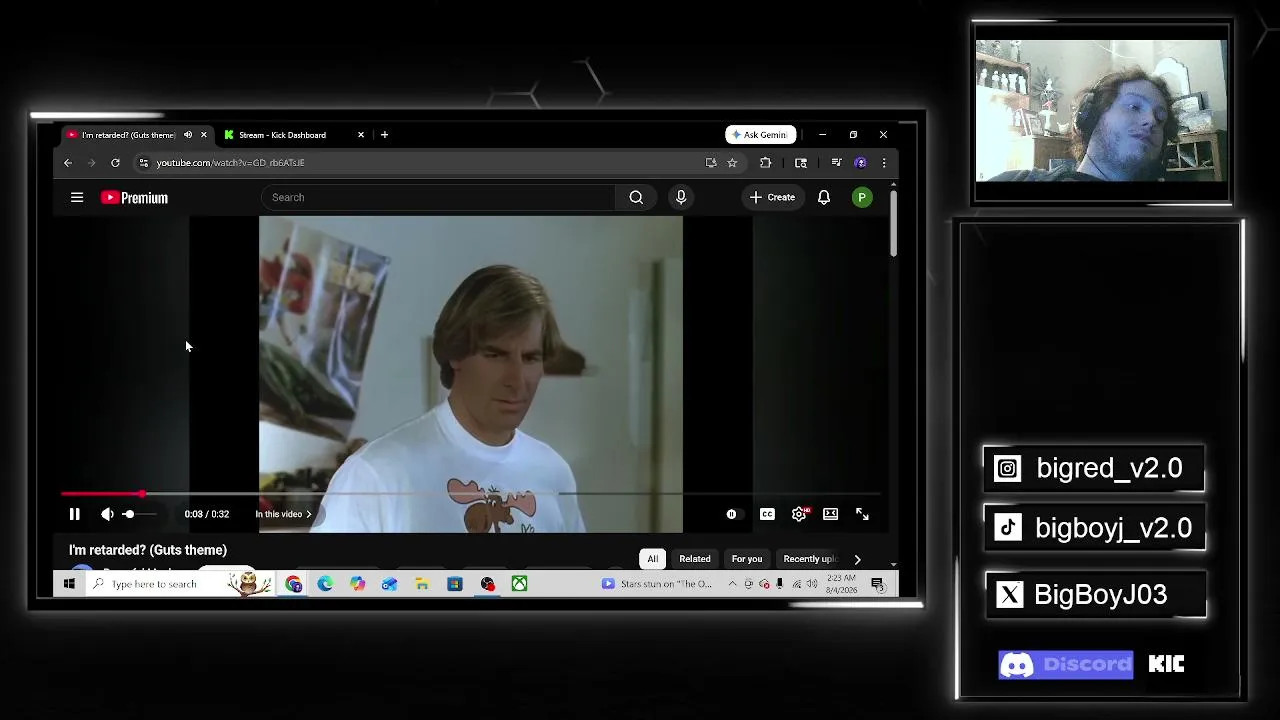Mute the video with the speaker icon
Viewport: 1280px width, 720px height.
pos(107,514)
